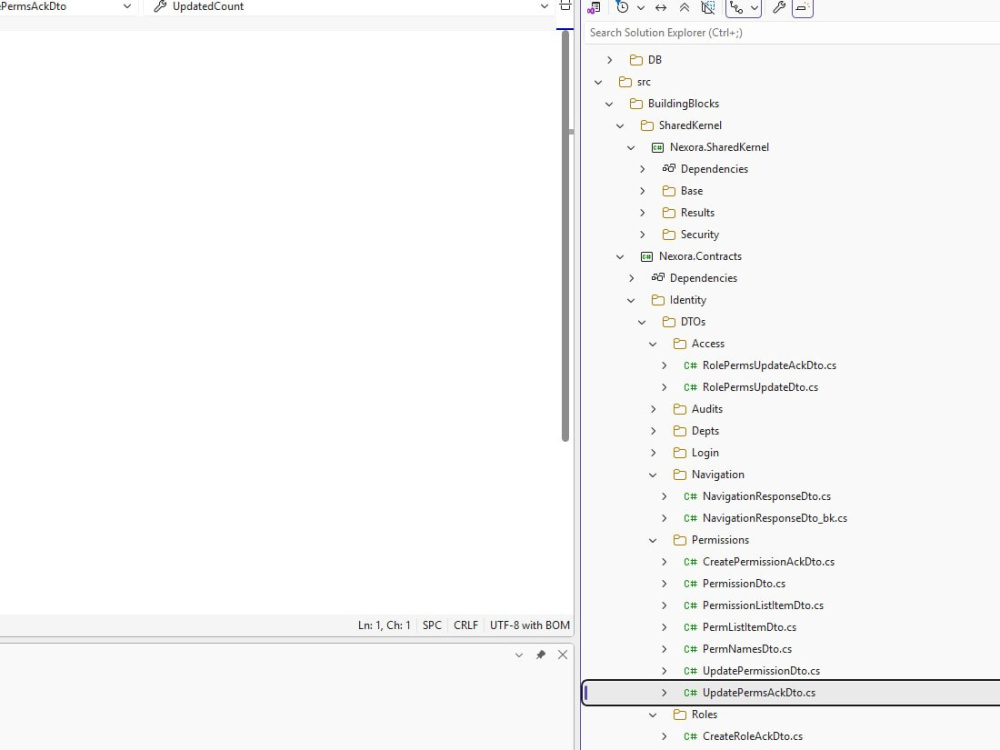The height and width of the screenshot is (750, 1000).
Task: Click the Ln: 1, Ch: 1 status indicator
Action: point(384,626)
